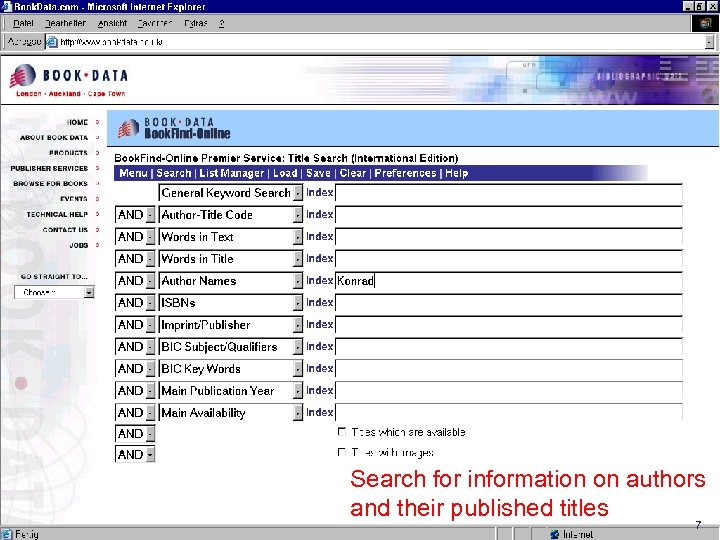The width and height of the screenshot is (720, 540).
Task: Open TECHNICAL HELP sidebar link
Action: click(57, 214)
